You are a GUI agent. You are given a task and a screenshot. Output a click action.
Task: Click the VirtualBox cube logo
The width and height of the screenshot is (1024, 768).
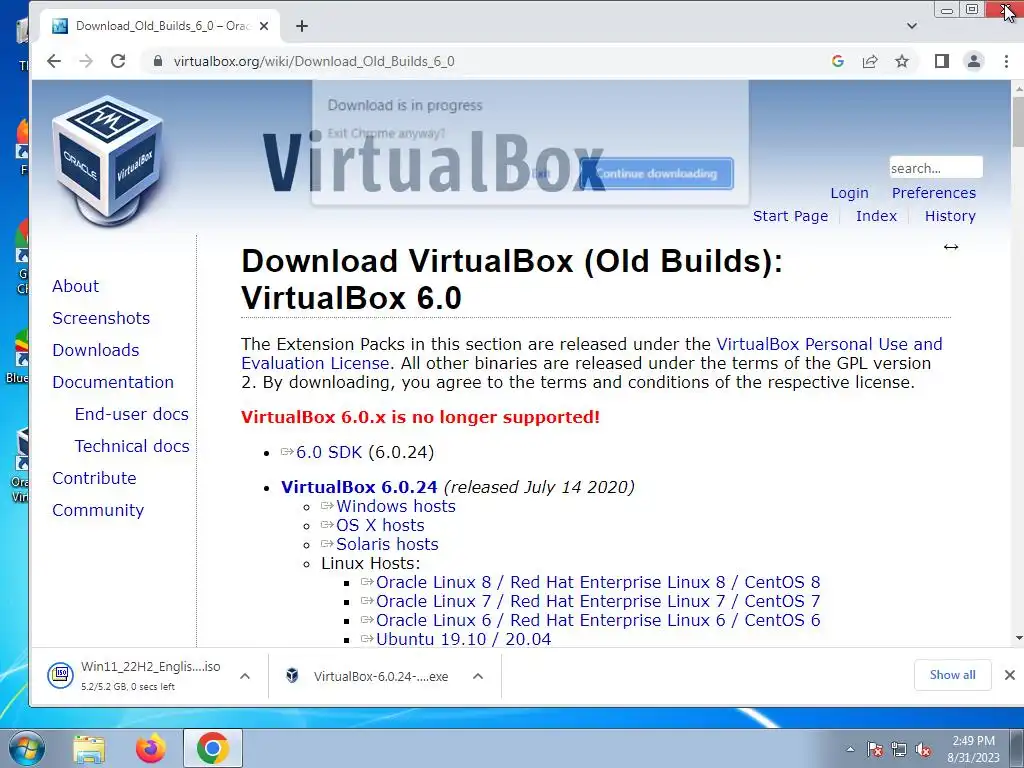click(x=108, y=161)
